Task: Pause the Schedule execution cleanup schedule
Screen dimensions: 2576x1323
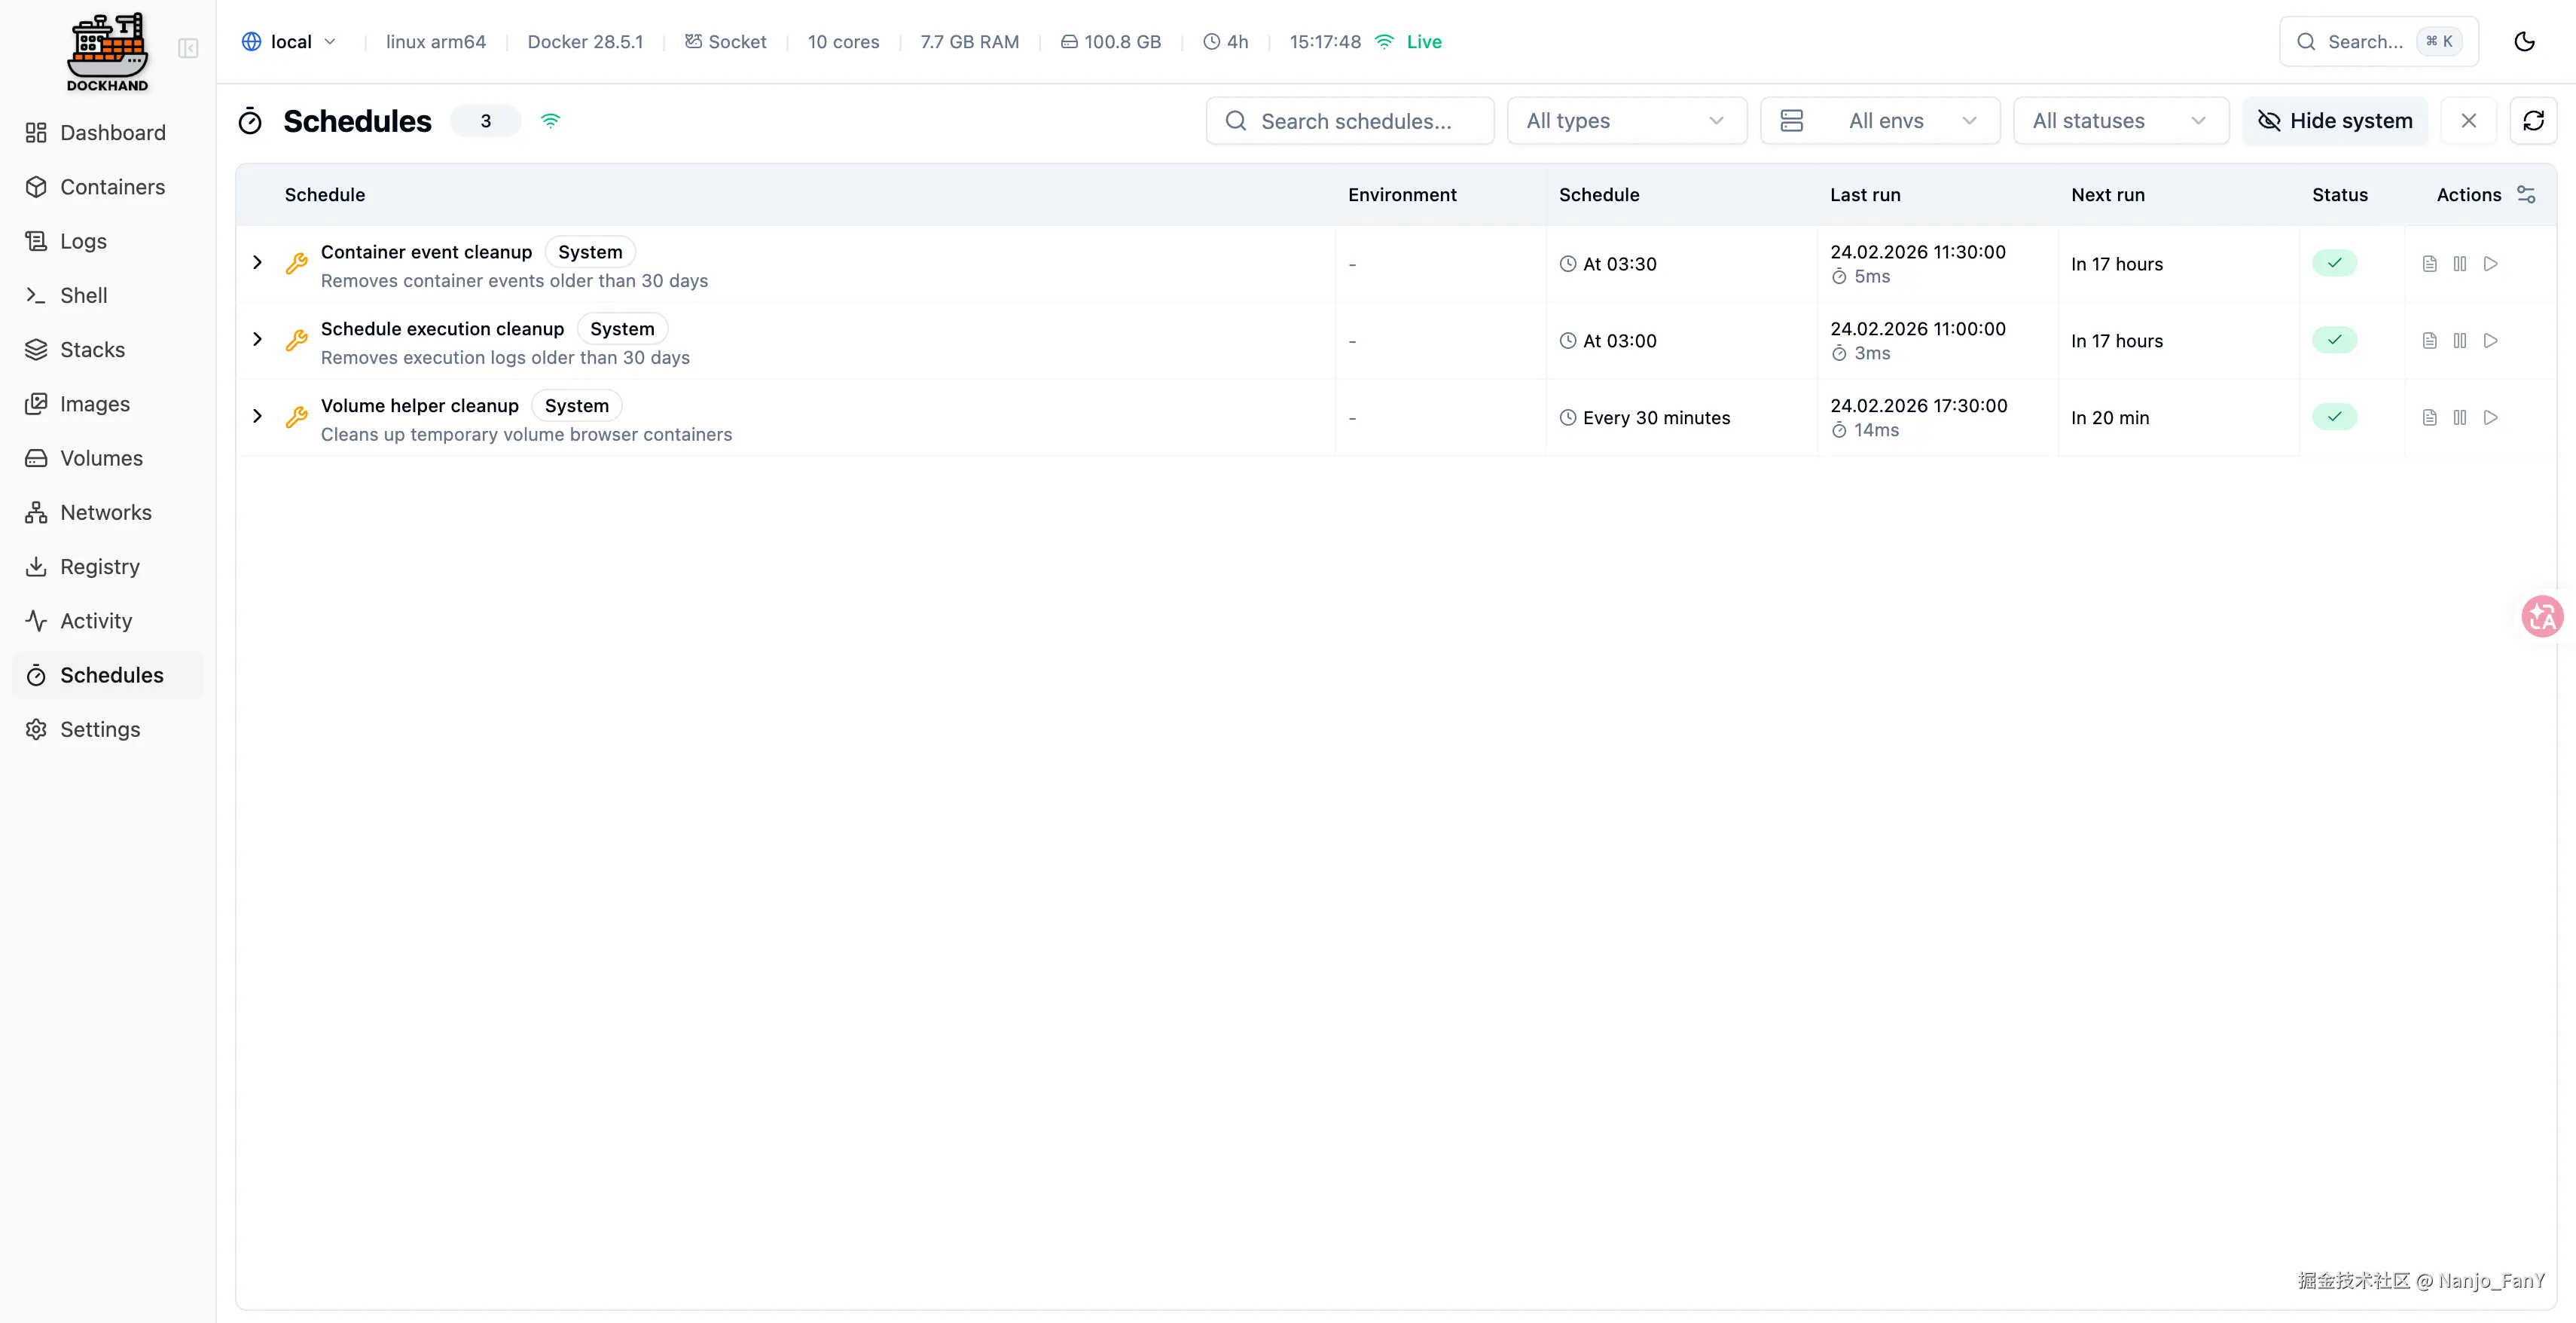Action: (x=2460, y=341)
